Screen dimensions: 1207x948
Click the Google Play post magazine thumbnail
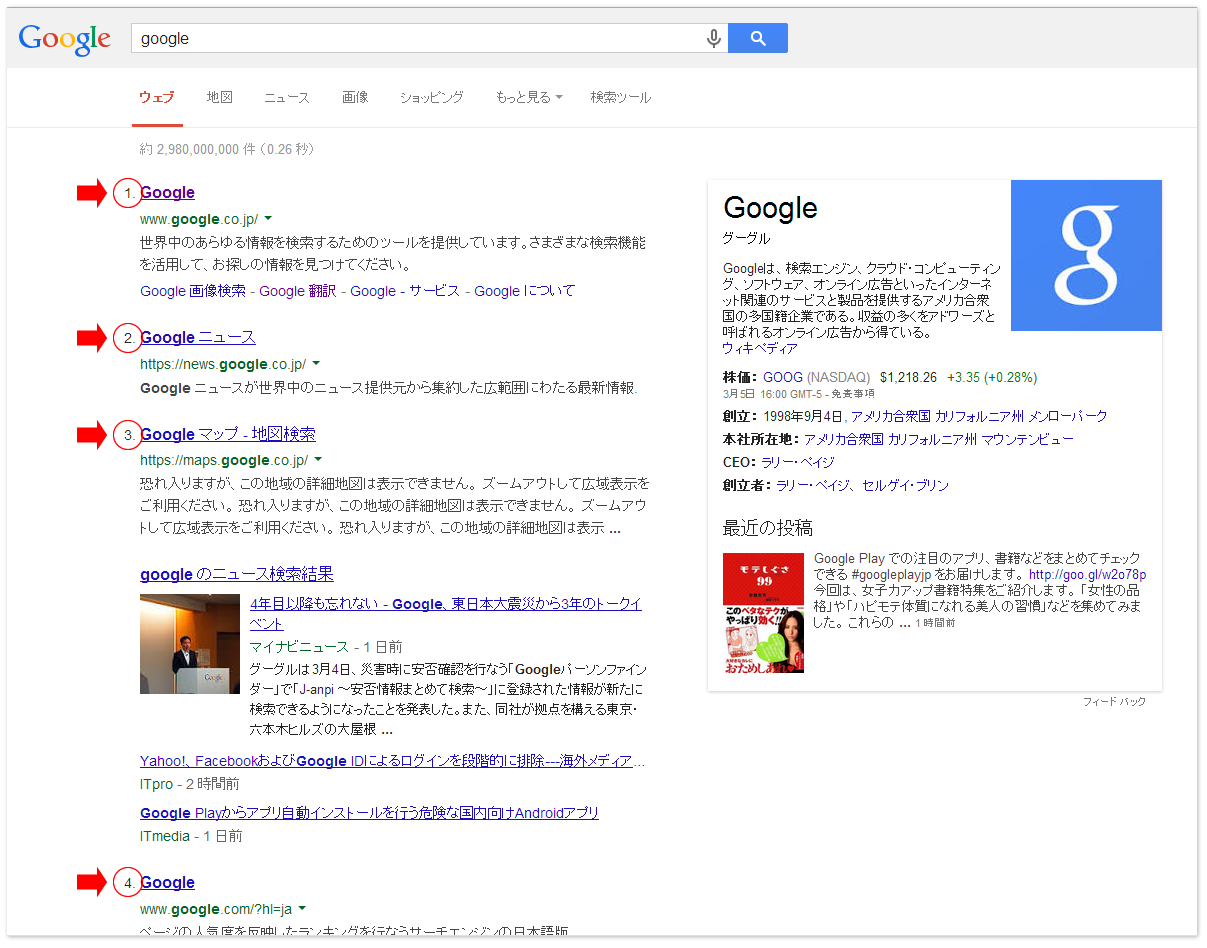coord(763,611)
